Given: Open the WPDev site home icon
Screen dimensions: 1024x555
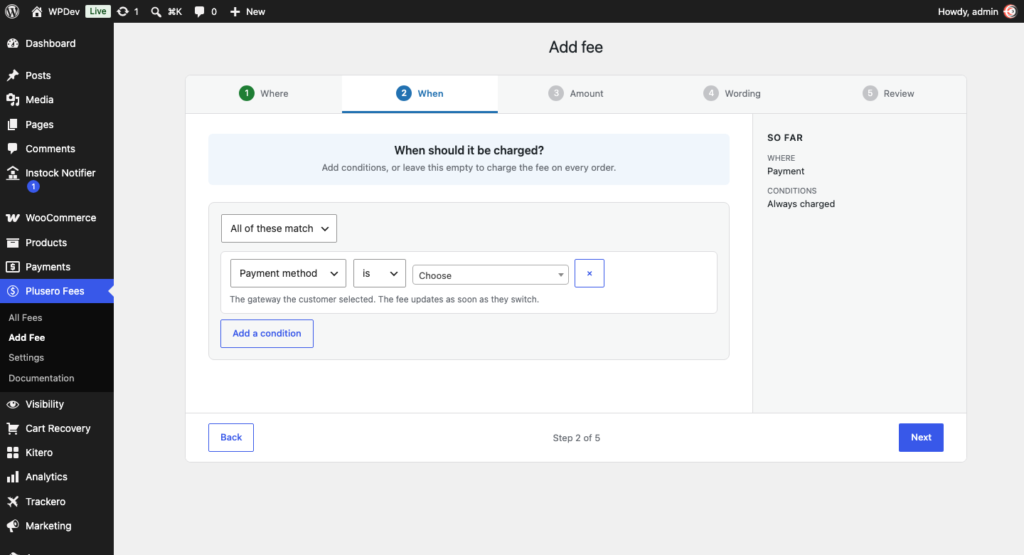Looking at the screenshot, I should click(x=37, y=12).
